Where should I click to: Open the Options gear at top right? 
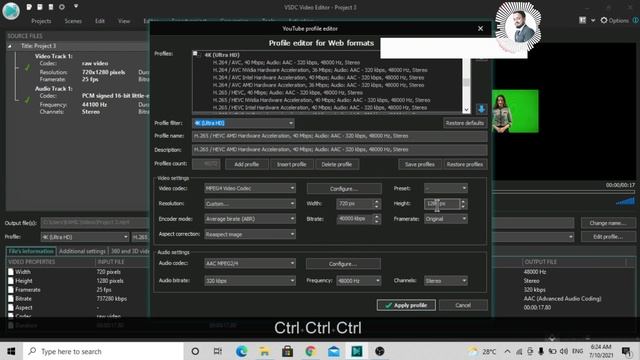tap(614, 20)
